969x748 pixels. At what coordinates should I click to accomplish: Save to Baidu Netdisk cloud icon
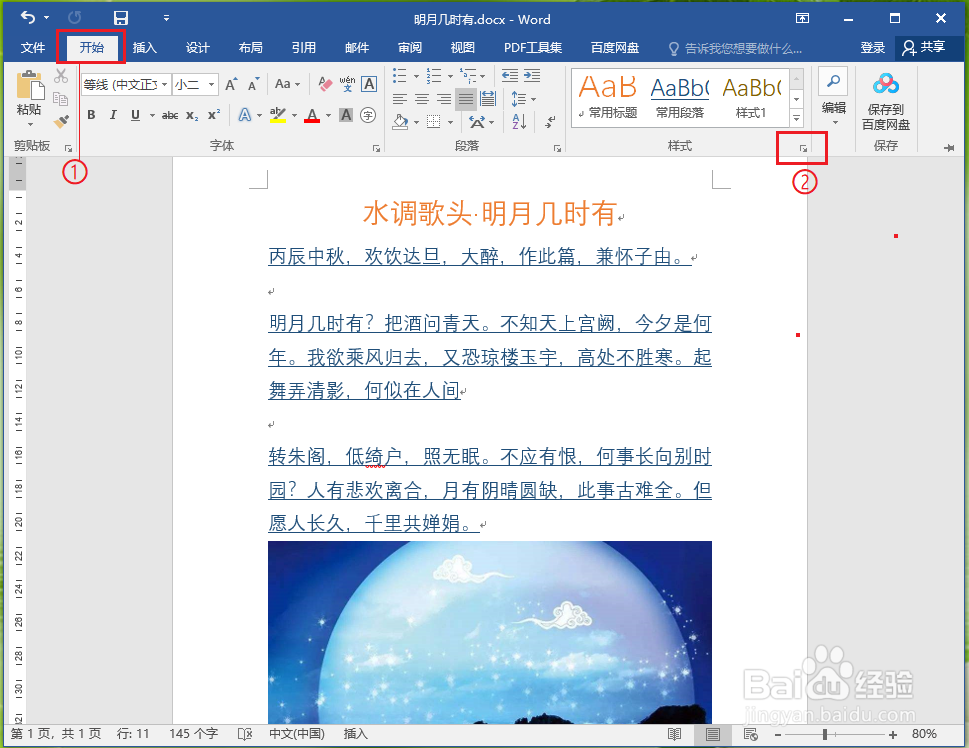click(x=886, y=83)
